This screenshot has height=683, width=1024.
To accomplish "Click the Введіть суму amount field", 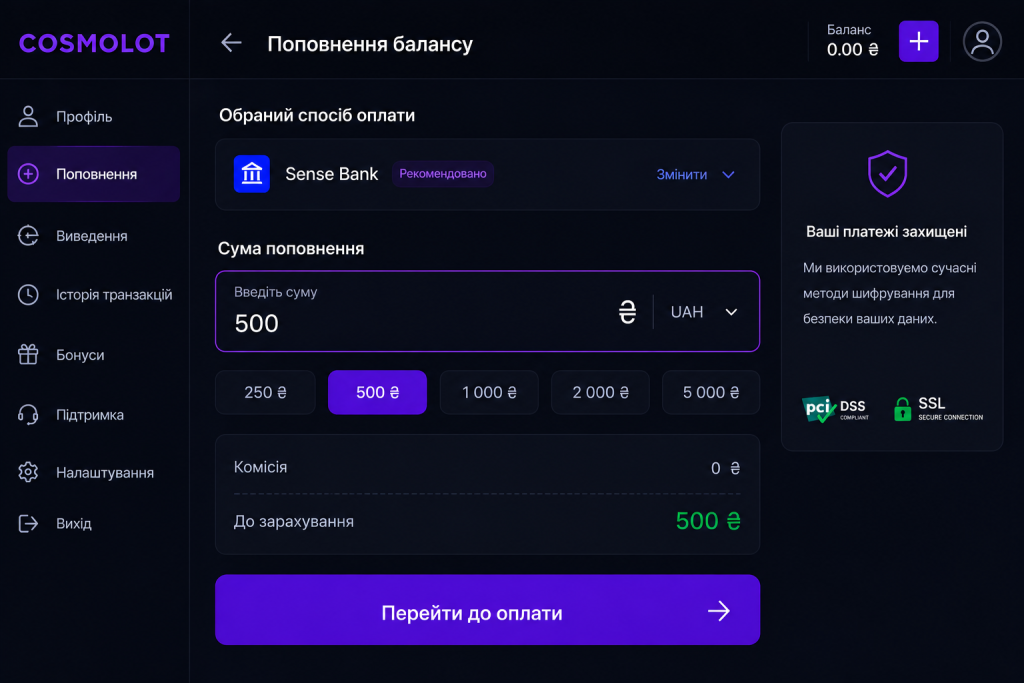I will coord(418,311).
